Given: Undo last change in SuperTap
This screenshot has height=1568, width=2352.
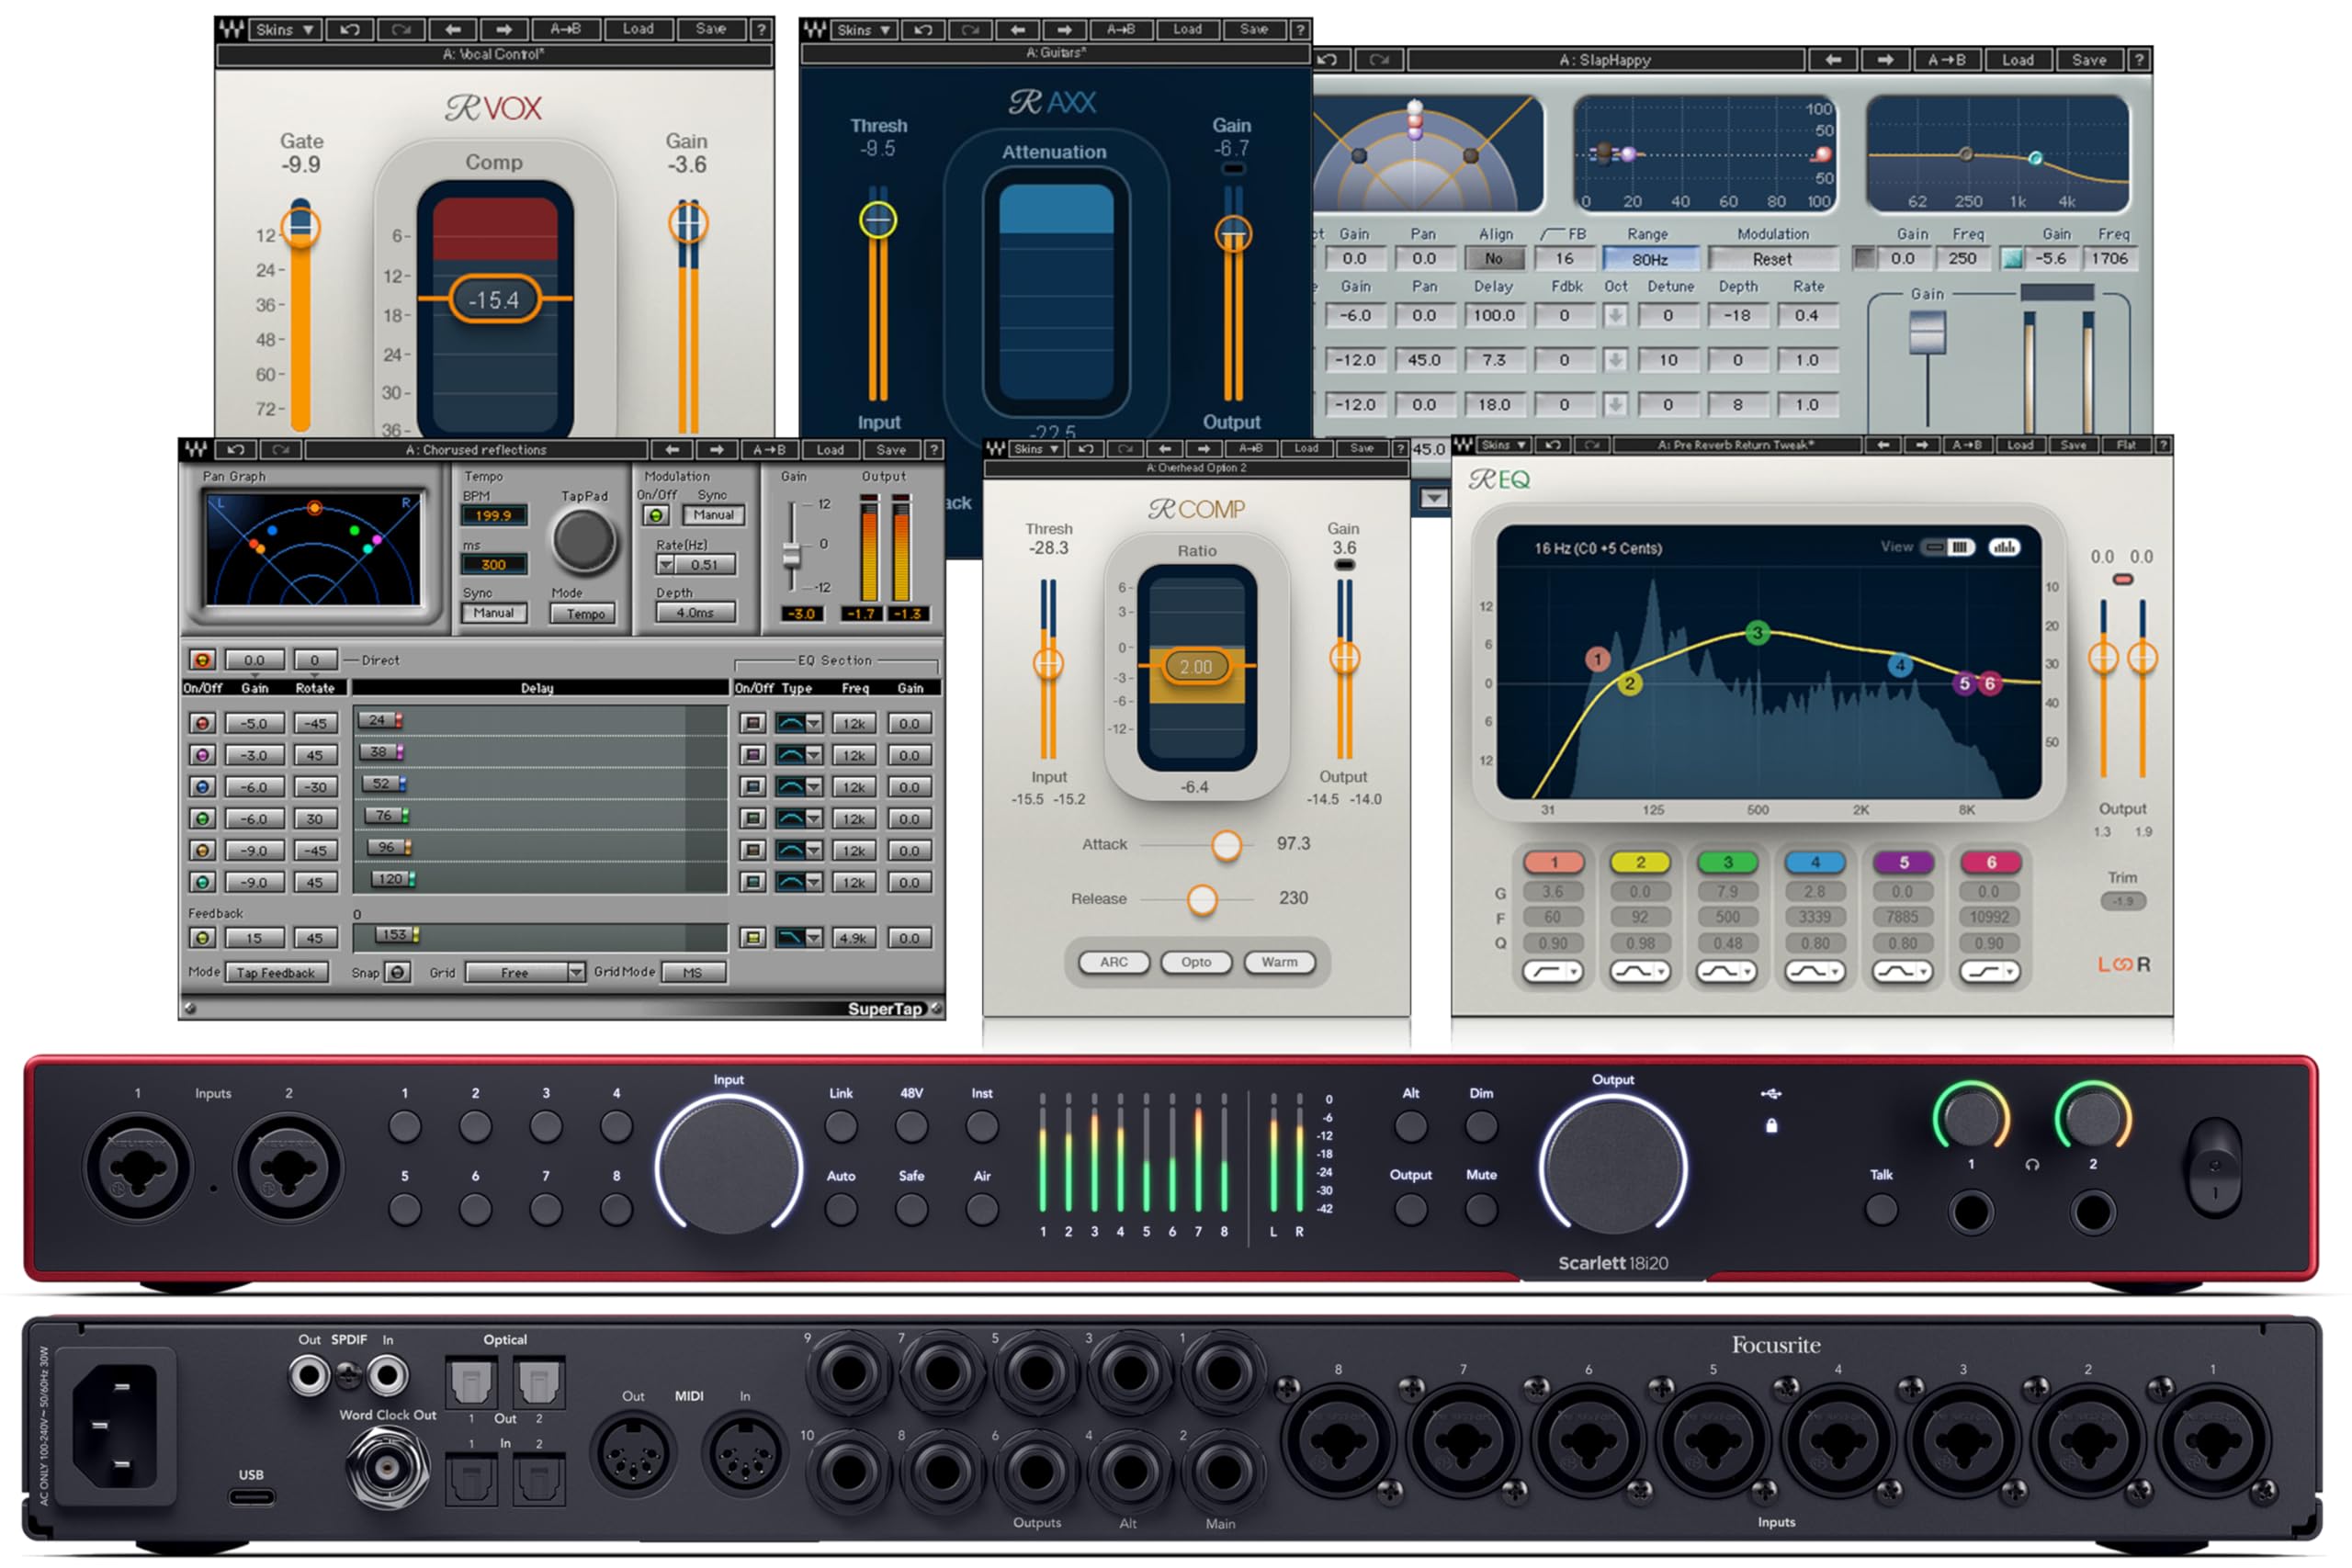Looking at the screenshot, I should point(237,449).
